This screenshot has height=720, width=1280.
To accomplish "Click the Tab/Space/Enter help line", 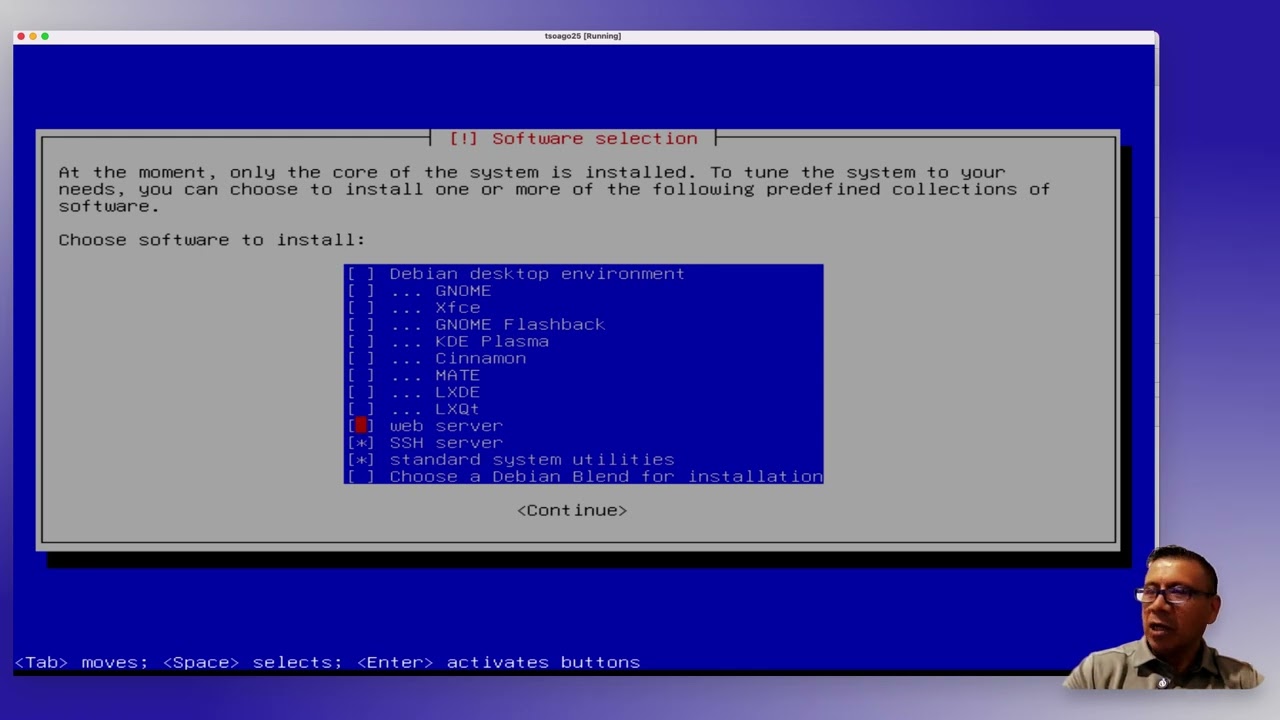I will pos(327,662).
